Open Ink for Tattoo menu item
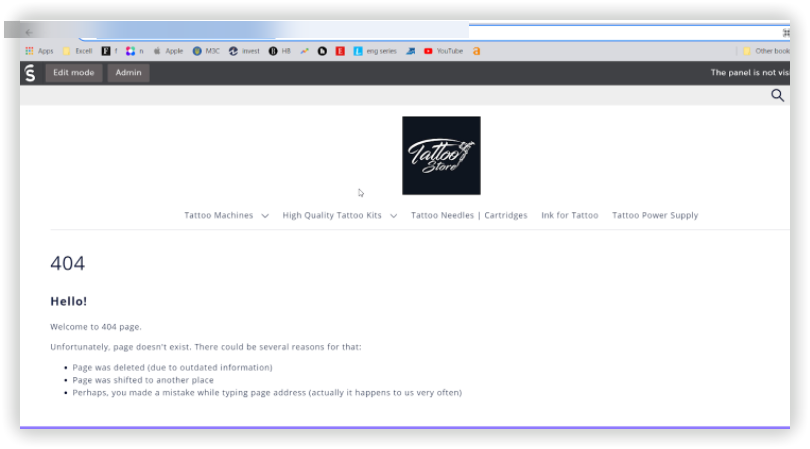This screenshot has height=449, width=810. tap(569, 215)
